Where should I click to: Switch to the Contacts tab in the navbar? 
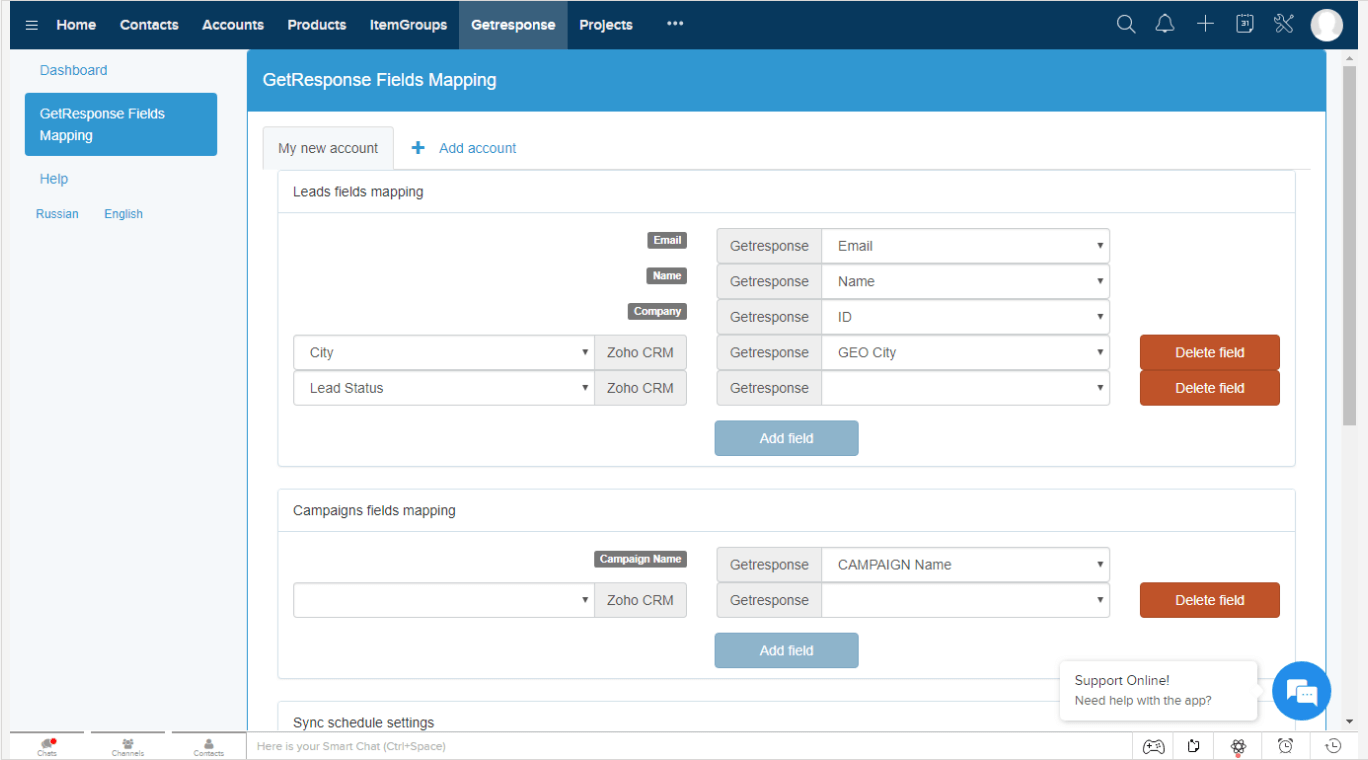click(x=148, y=24)
